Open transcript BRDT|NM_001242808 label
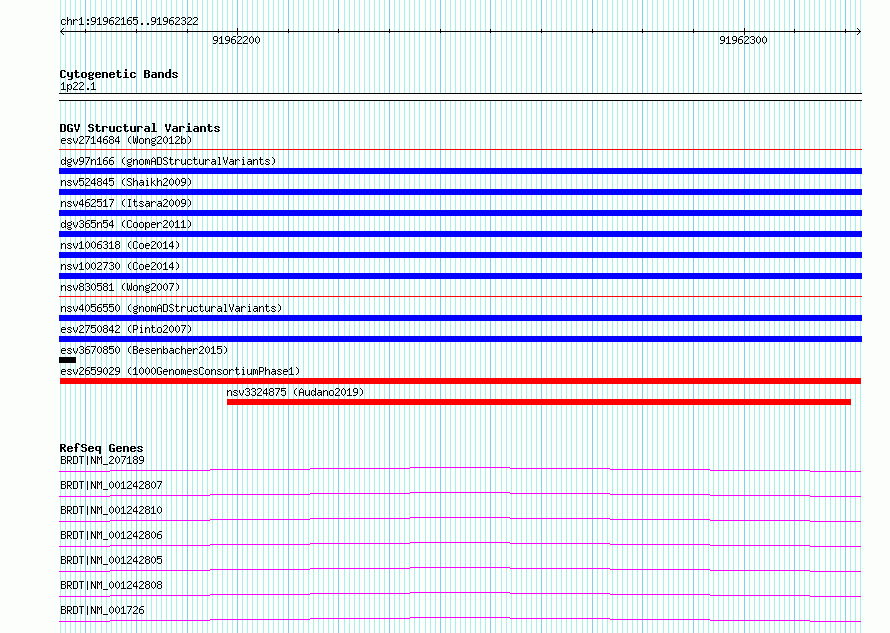The image size is (890, 633). (x=111, y=585)
